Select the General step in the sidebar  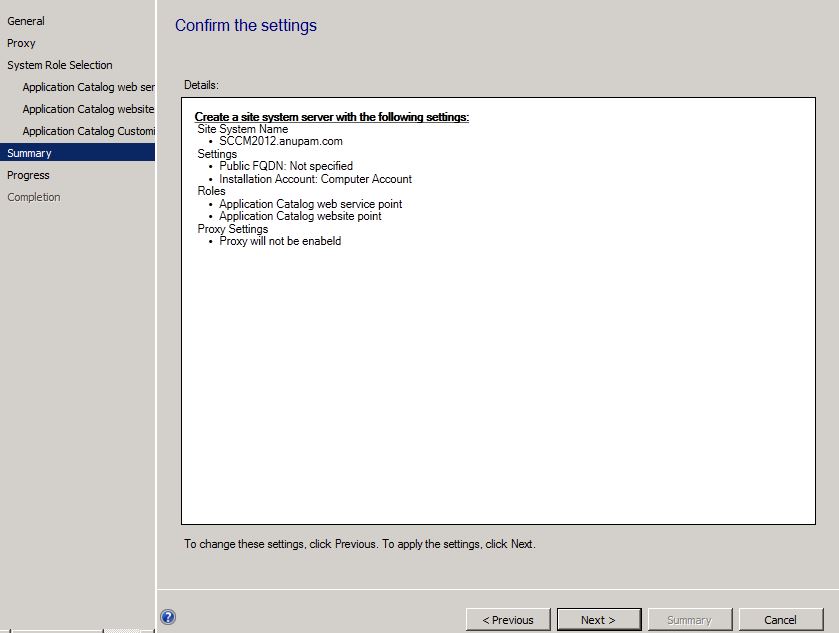(x=26, y=21)
